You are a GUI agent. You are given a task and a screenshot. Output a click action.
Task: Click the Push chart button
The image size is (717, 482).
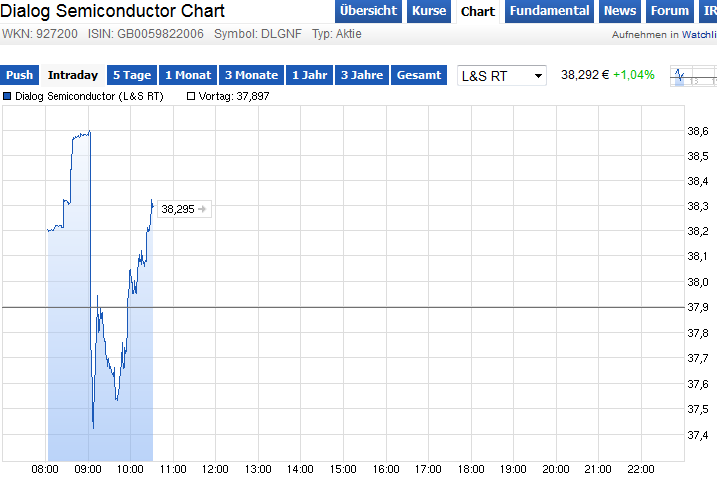point(19,75)
